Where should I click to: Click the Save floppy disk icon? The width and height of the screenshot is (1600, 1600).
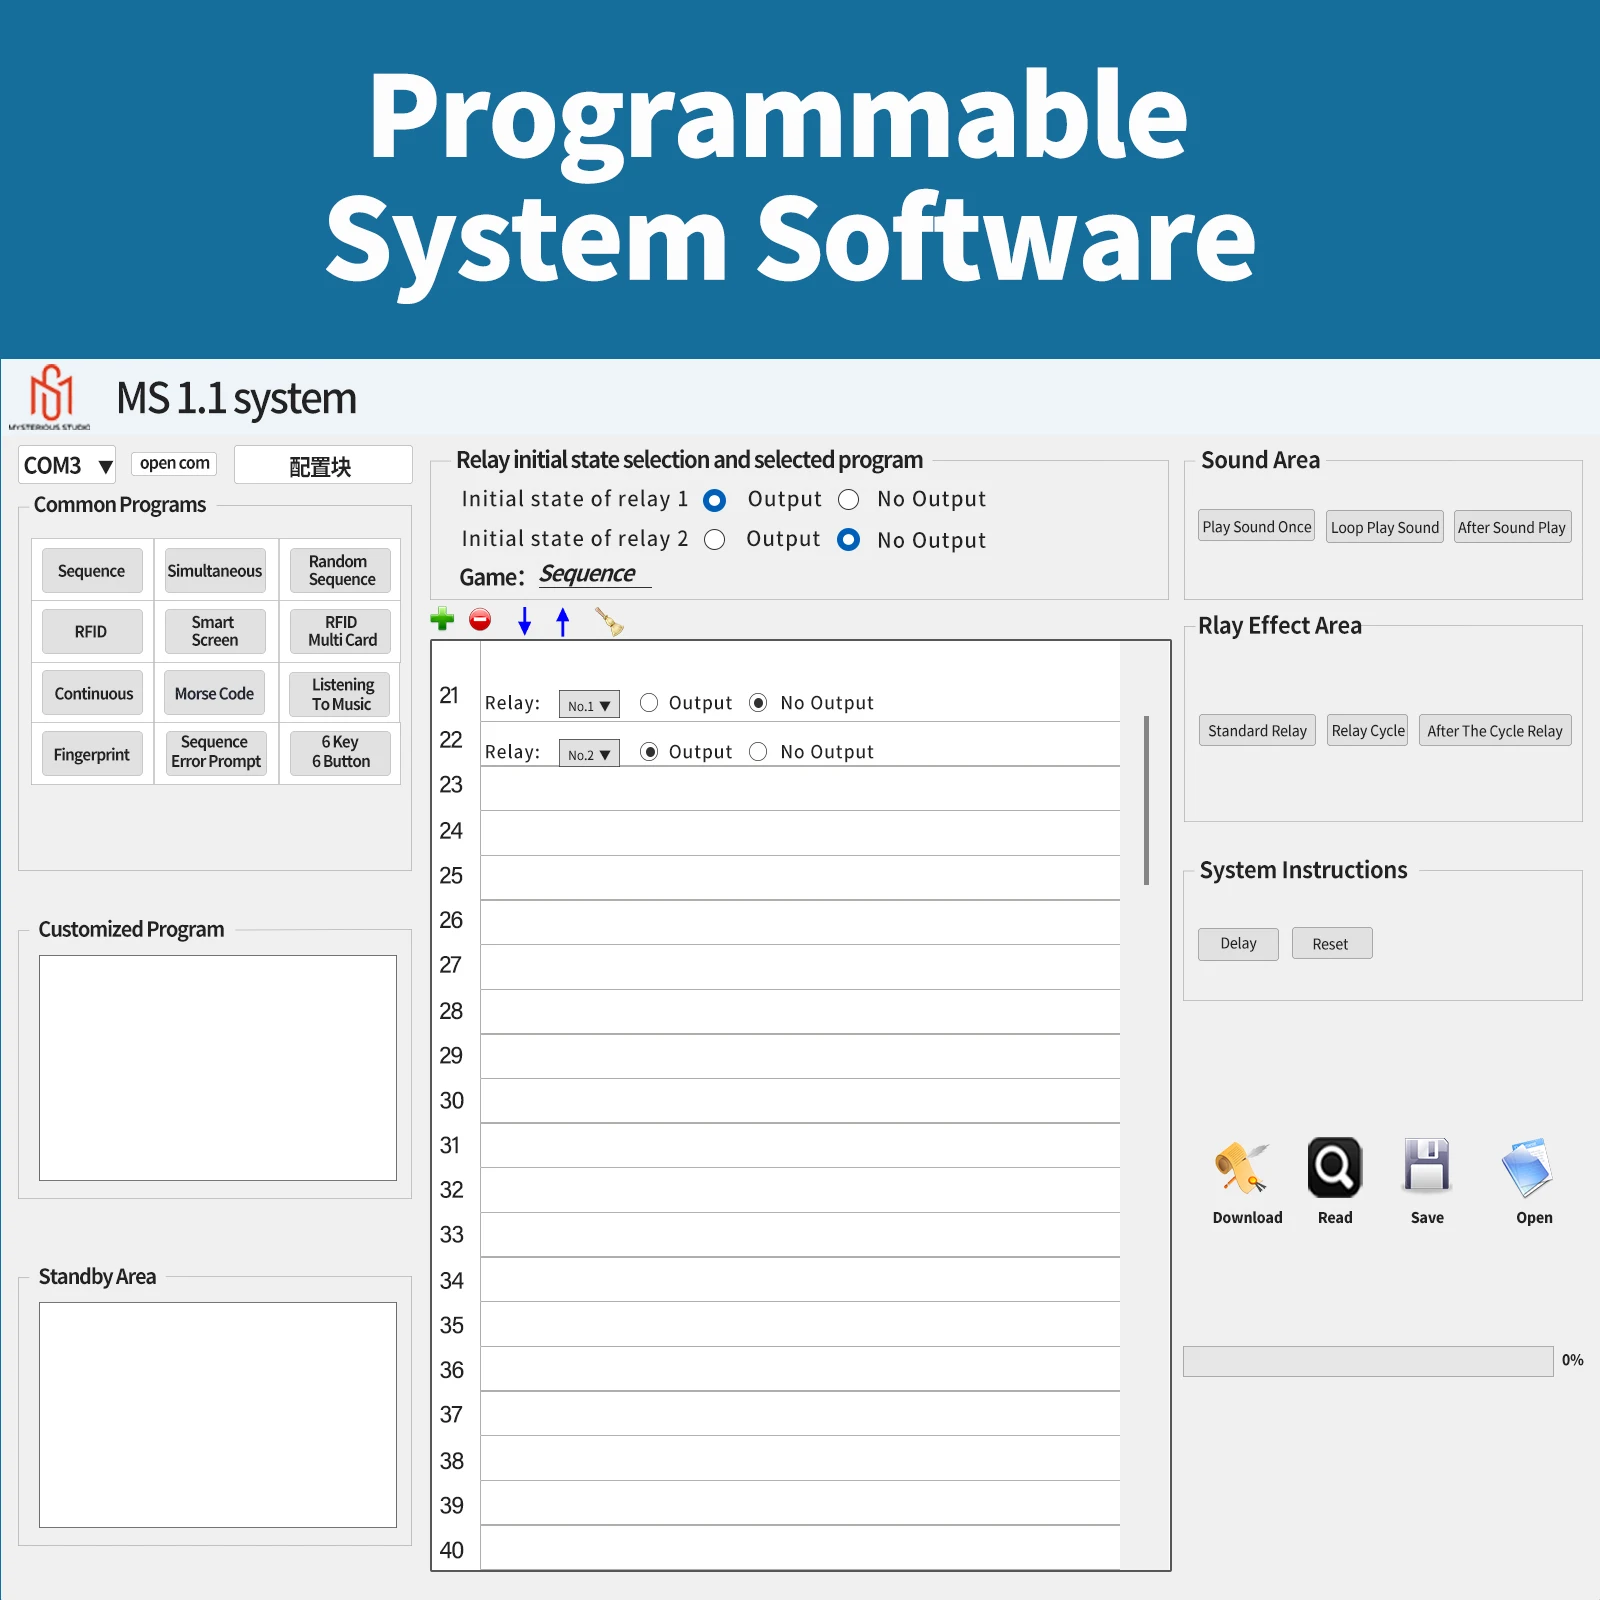(1427, 1166)
